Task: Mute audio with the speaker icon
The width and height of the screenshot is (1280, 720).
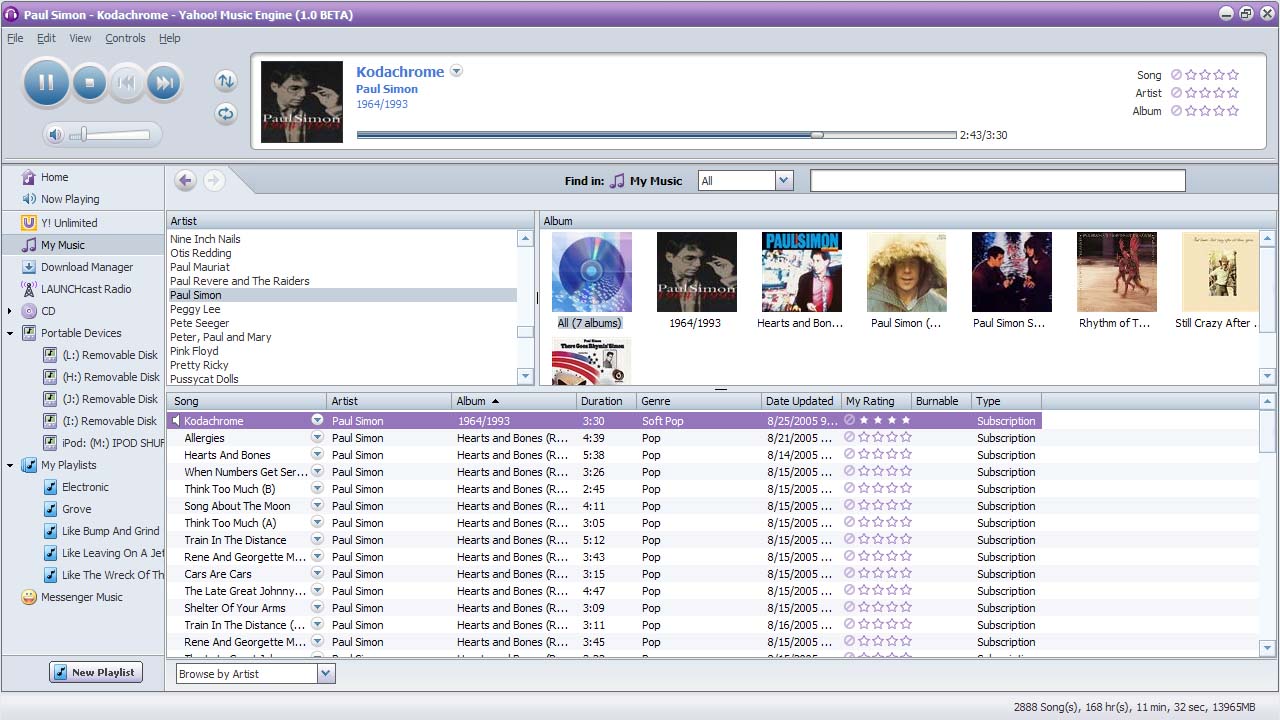Action: point(56,134)
